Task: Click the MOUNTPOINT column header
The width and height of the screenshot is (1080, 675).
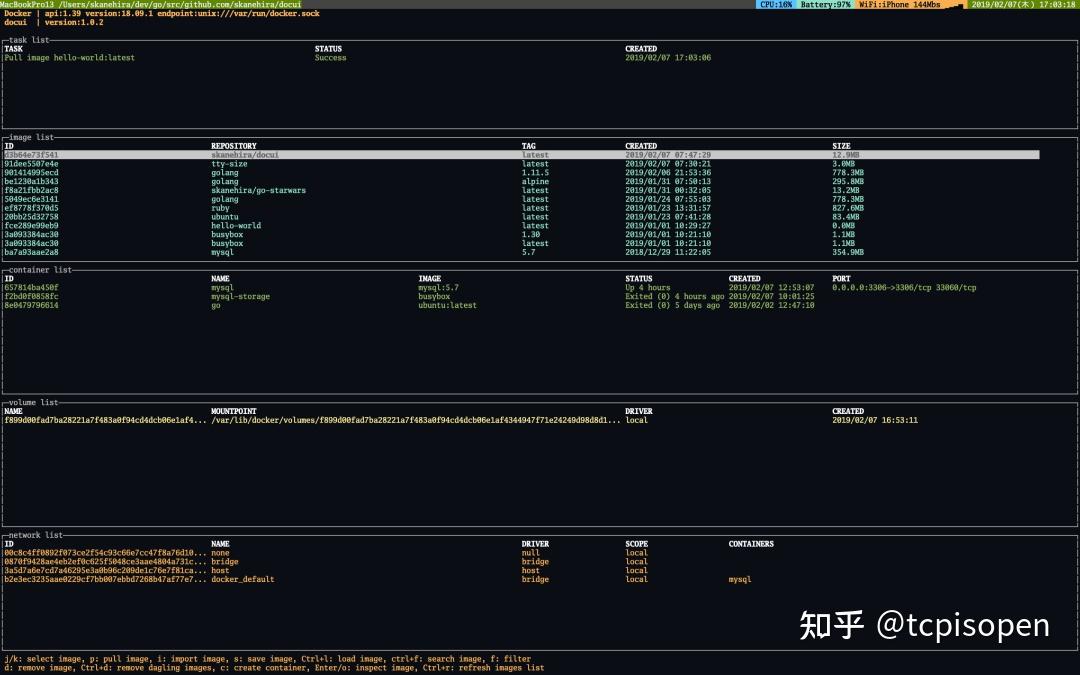Action: tap(233, 411)
